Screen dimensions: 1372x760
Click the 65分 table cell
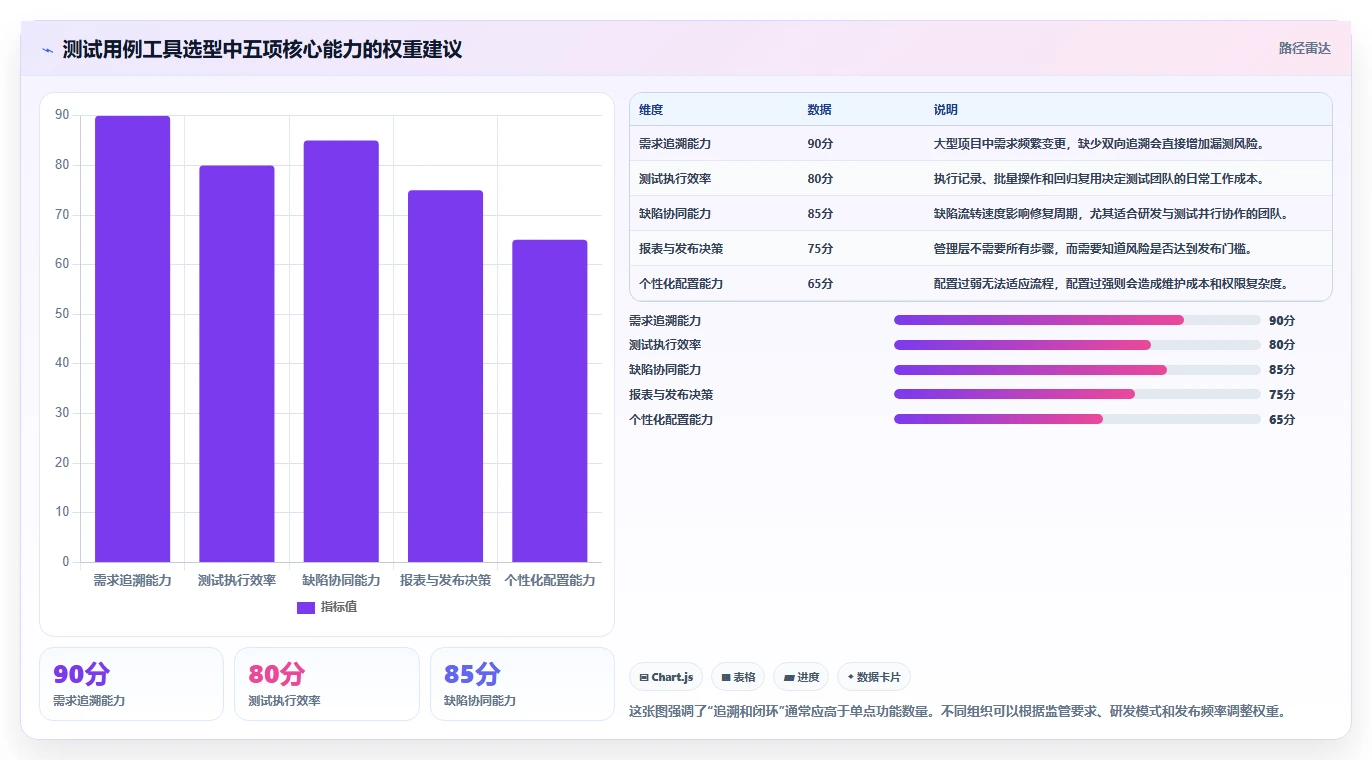pyautogui.click(x=820, y=284)
